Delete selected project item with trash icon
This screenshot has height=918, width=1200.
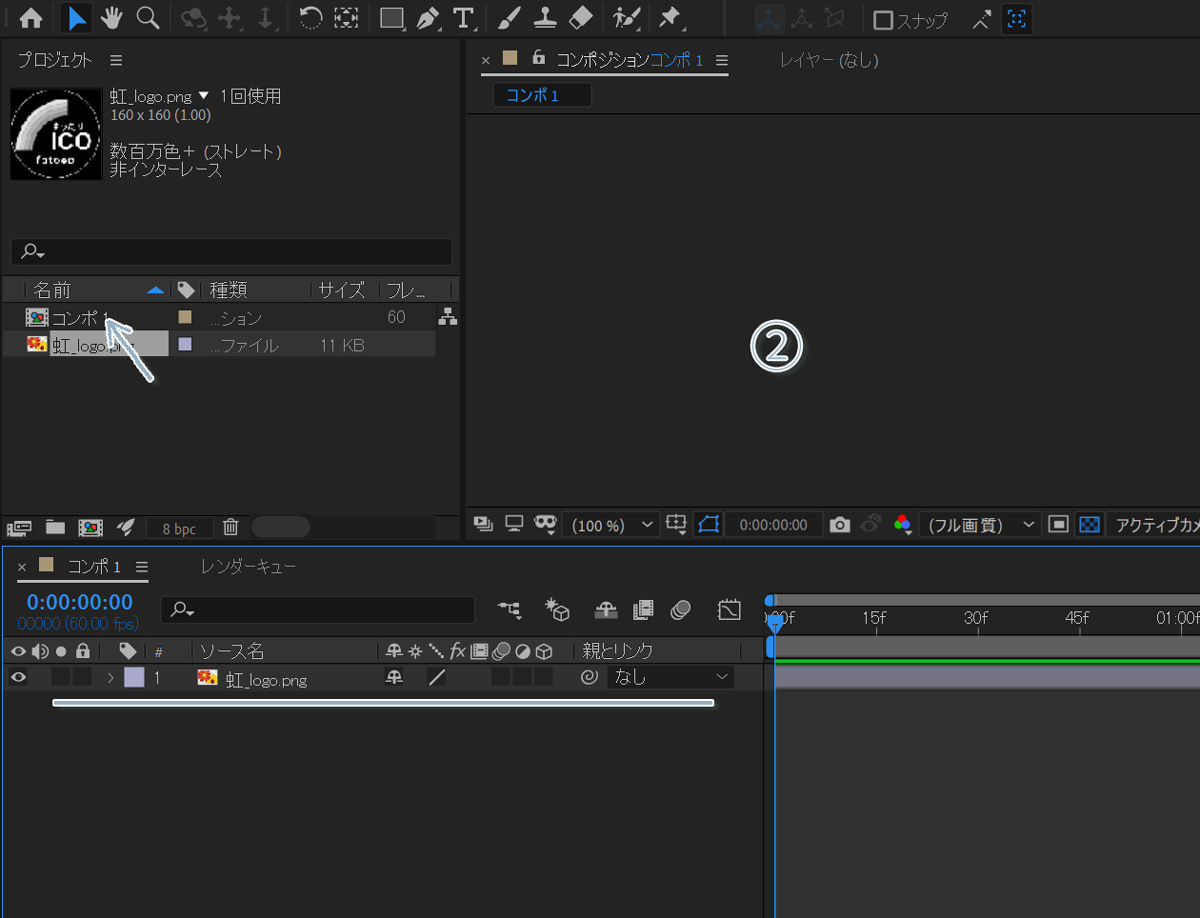tap(230, 527)
